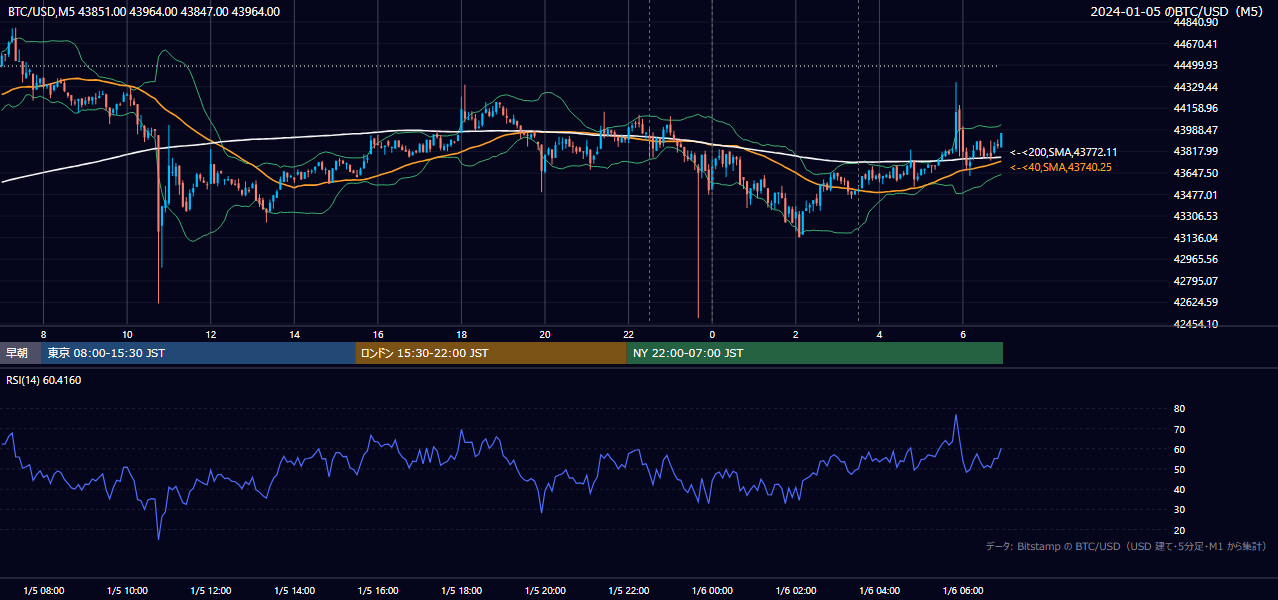Click price axis label 42454.10
This screenshot has height=600, width=1278.
[1195, 324]
